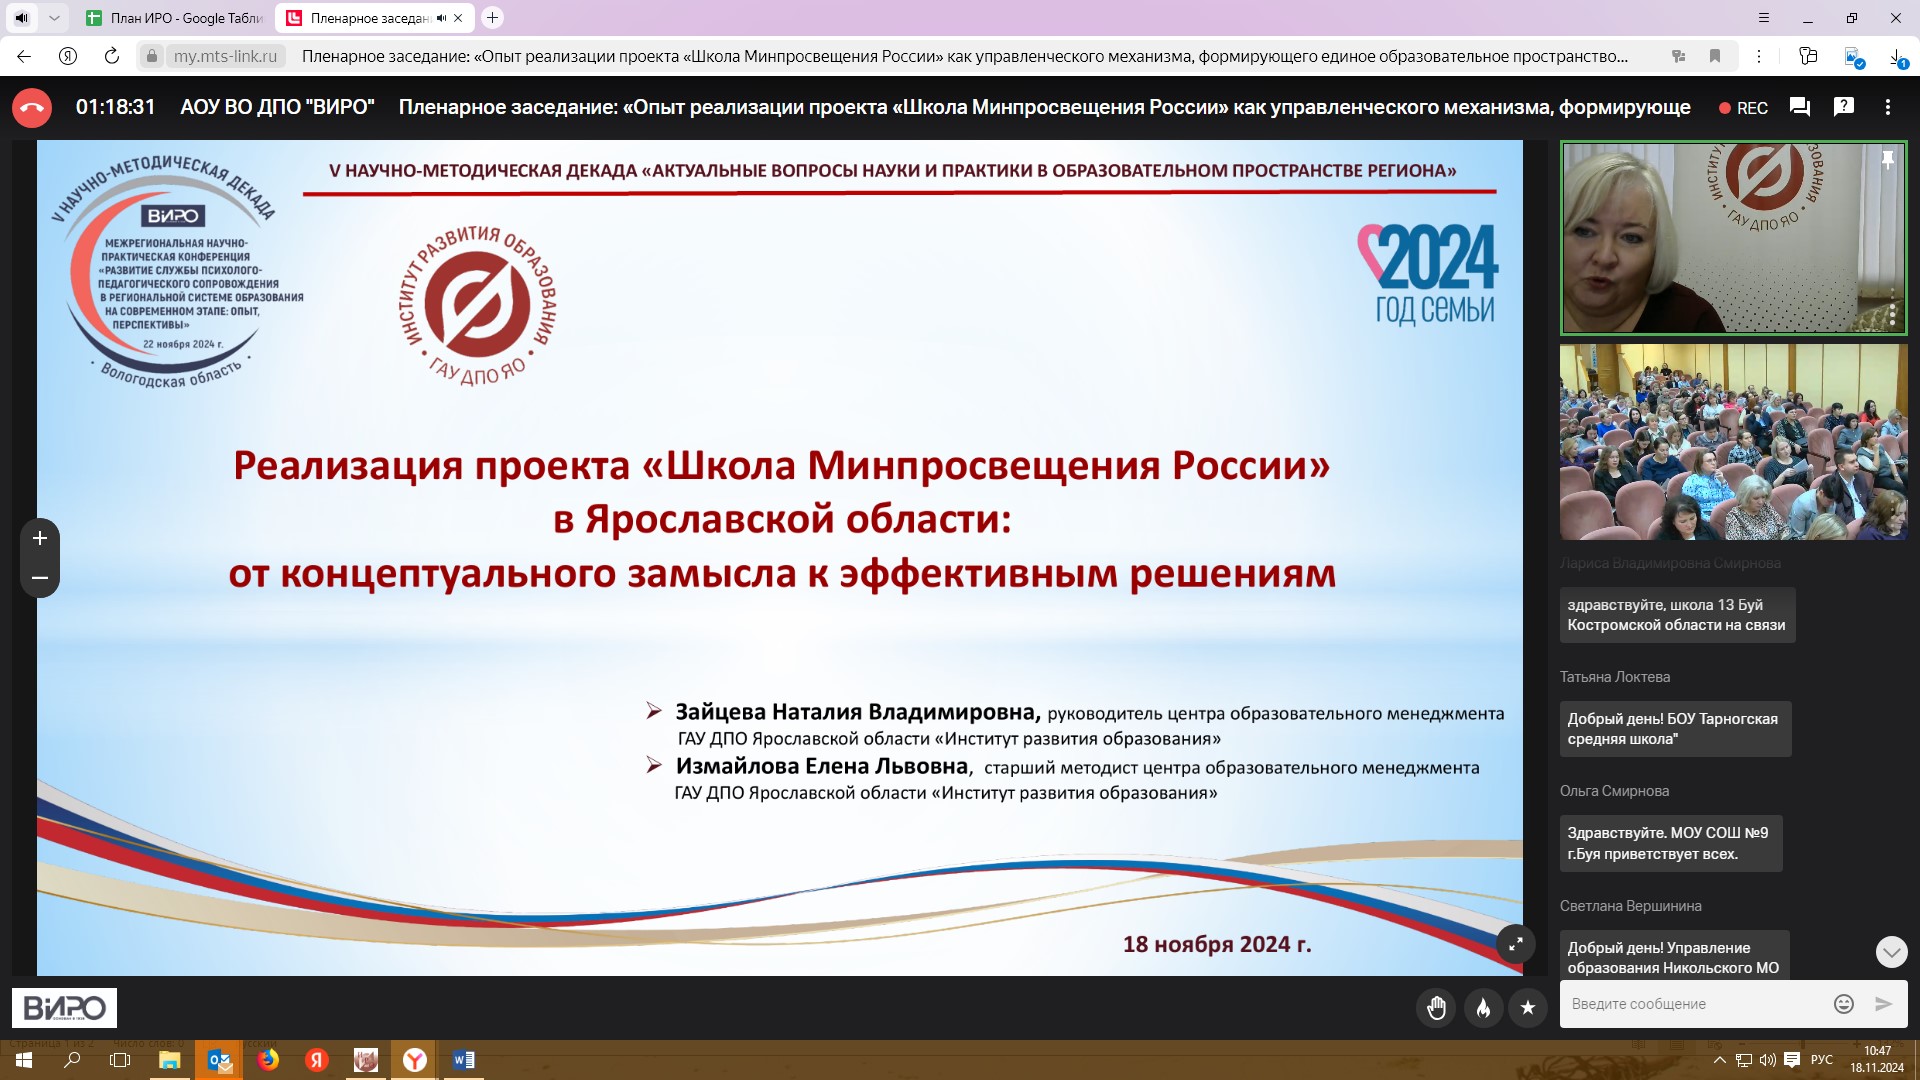Zoom in the presentation with plus button
The image size is (1920, 1080).
click(40, 538)
